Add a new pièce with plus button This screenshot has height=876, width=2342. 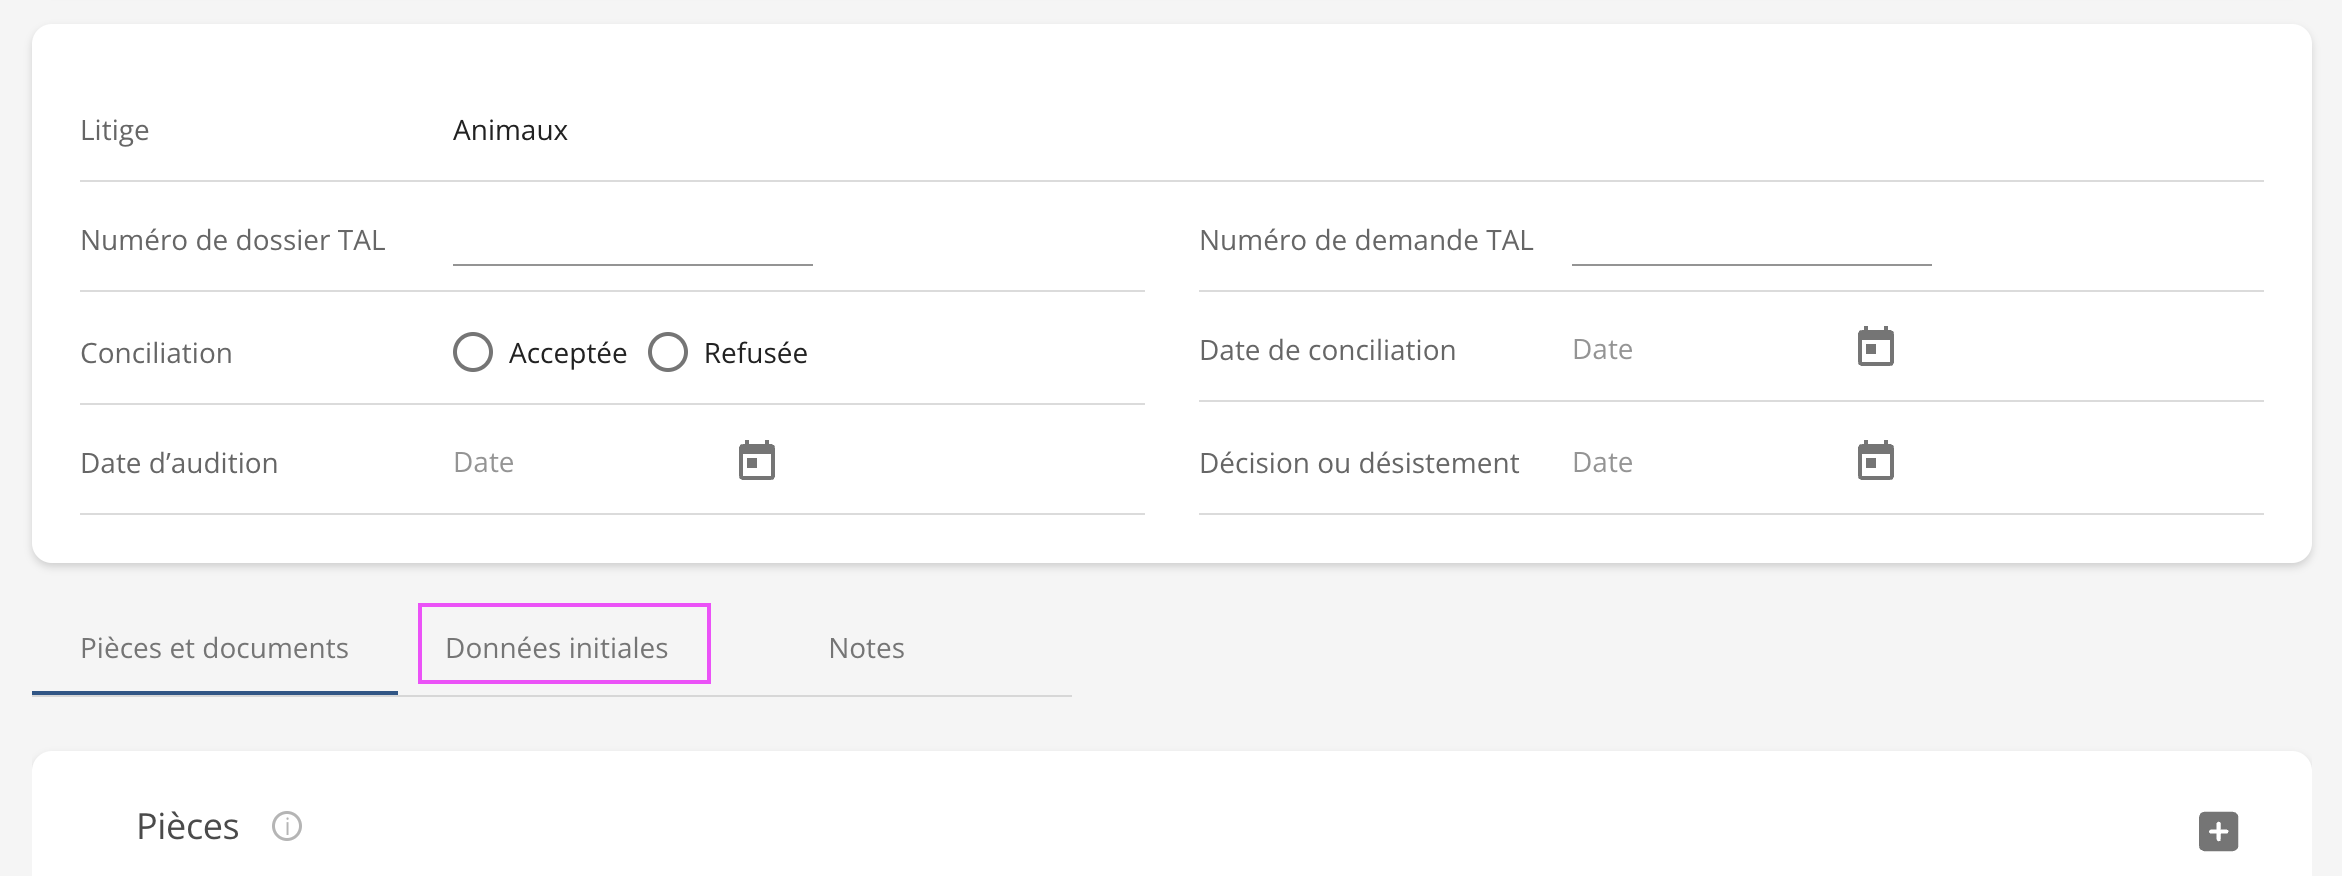pyautogui.click(x=2218, y=831)
